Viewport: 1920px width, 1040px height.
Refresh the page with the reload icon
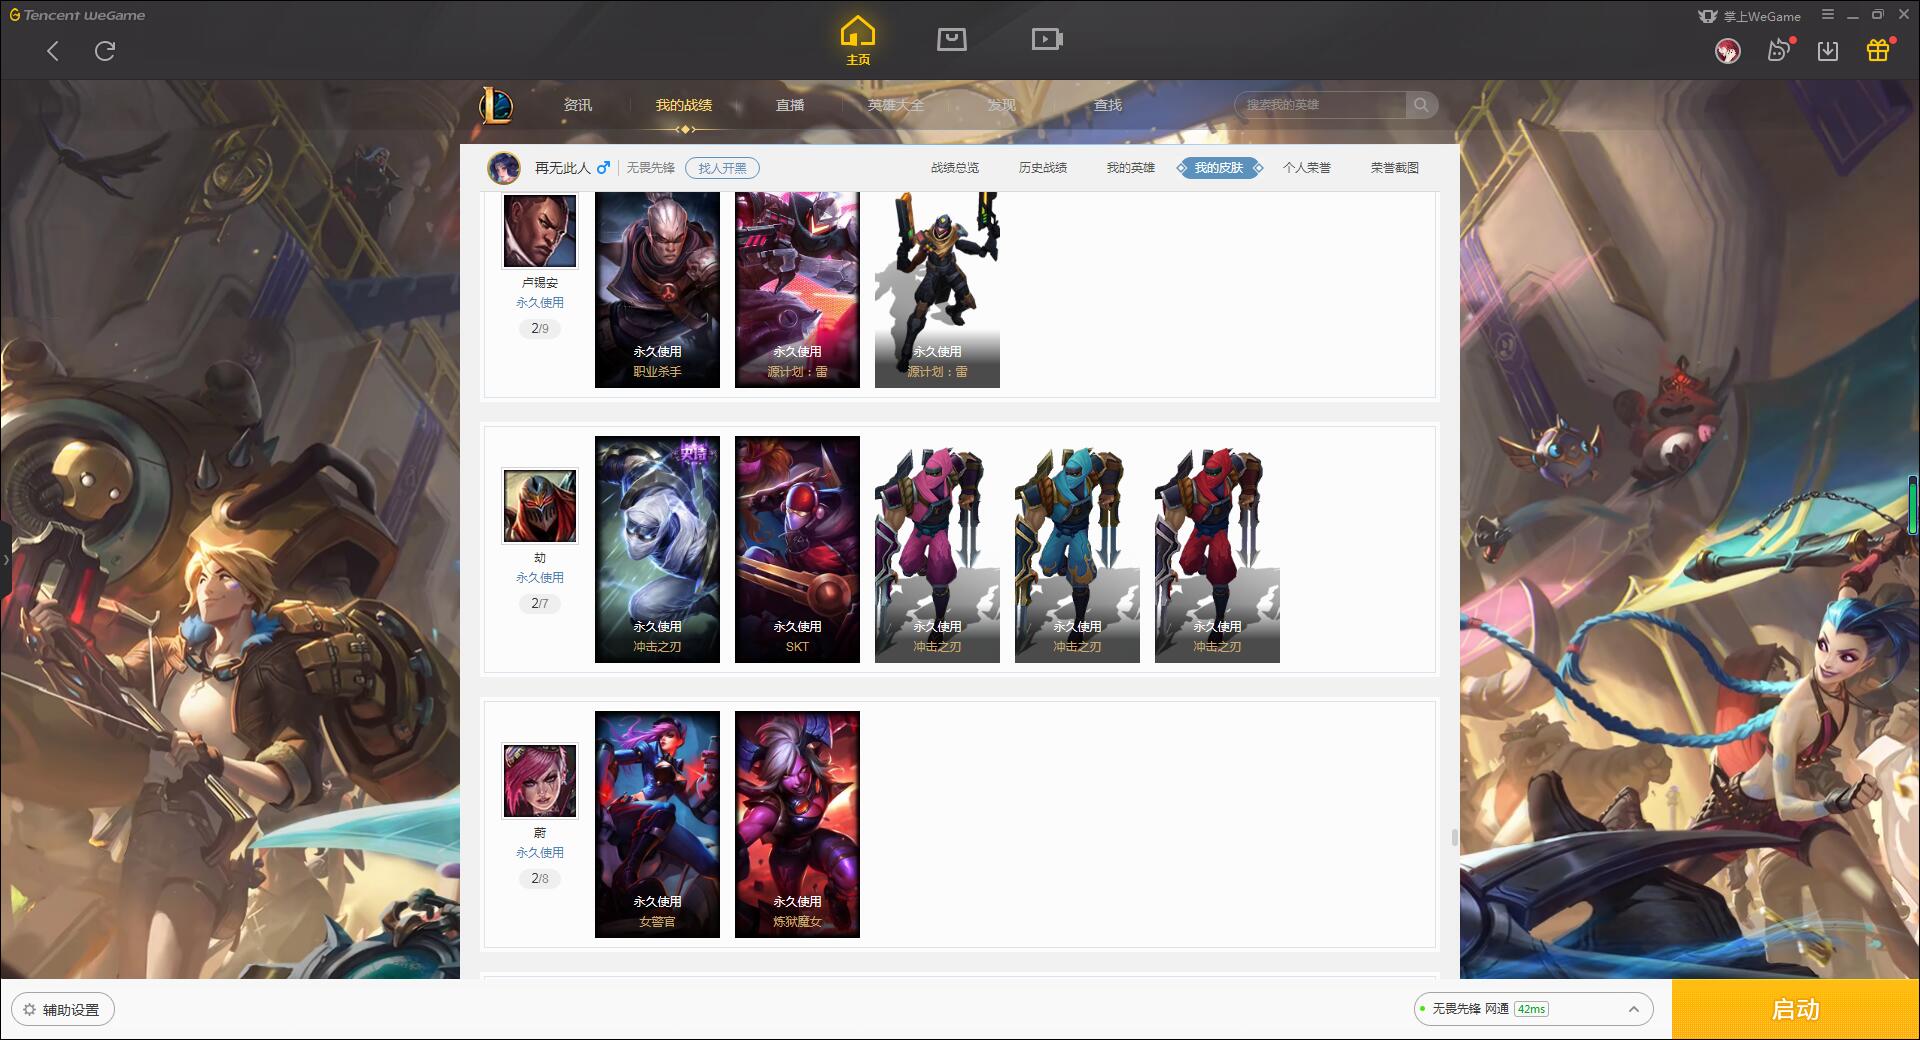click(x=105, y=51)
